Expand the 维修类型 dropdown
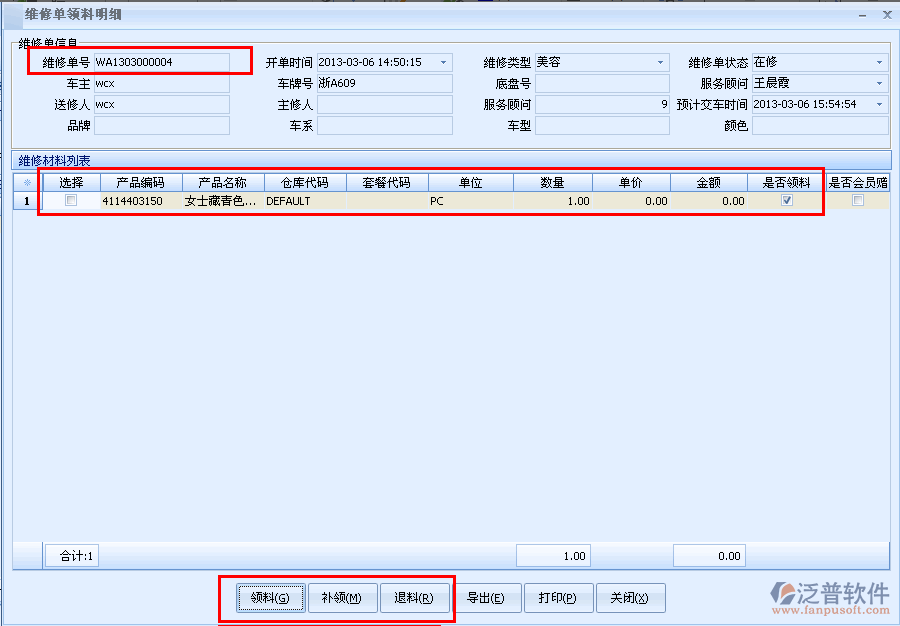 point(661,63)
